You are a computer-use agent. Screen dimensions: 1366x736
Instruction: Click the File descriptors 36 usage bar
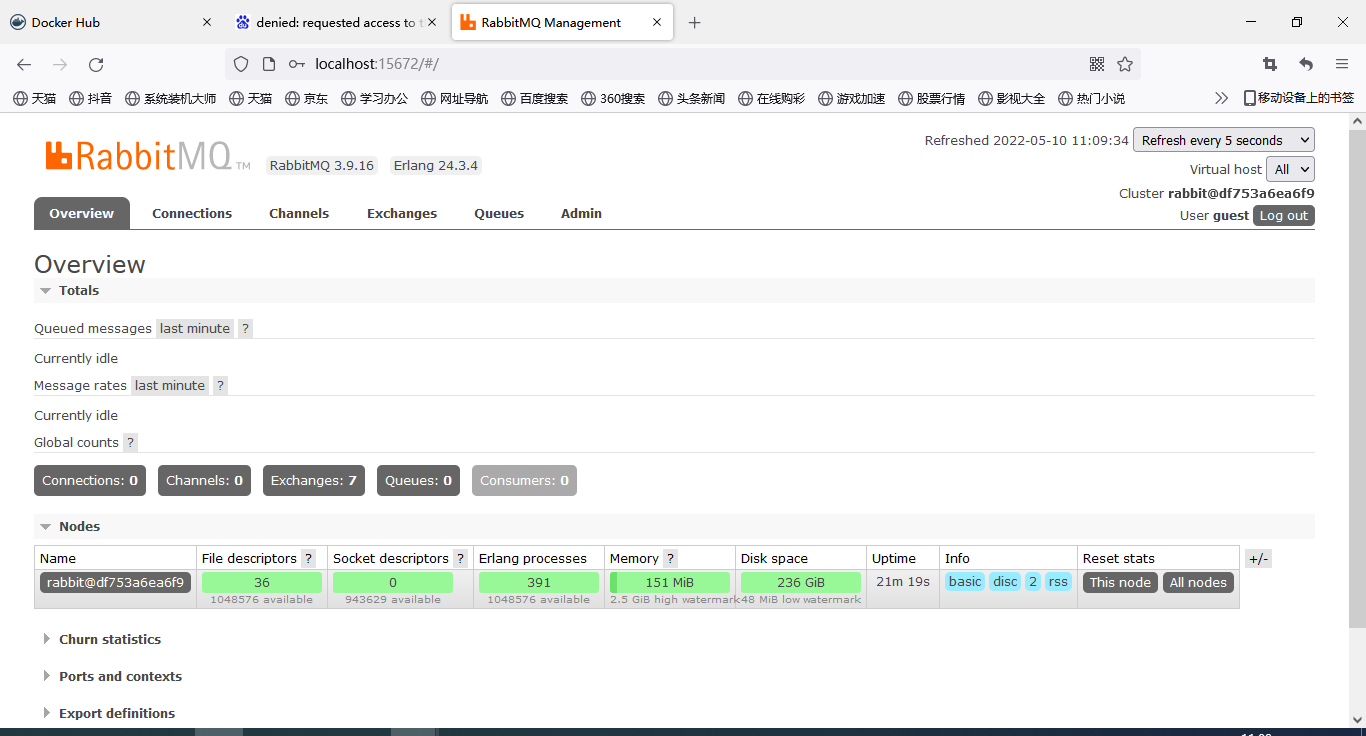coord(262,582)
